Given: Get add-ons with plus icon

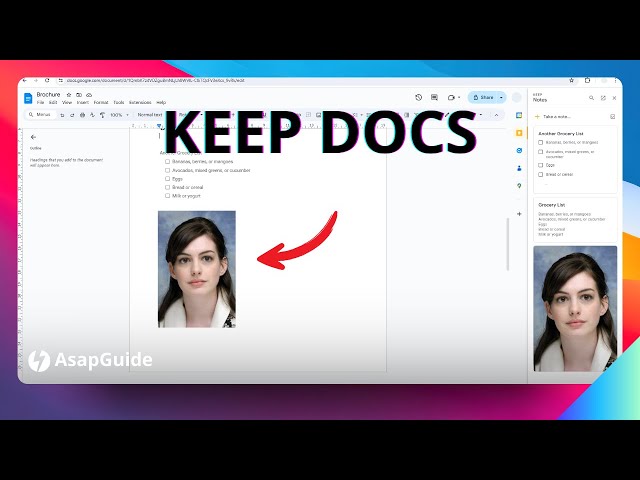Looking at the screenshot, I should (519, 214).
